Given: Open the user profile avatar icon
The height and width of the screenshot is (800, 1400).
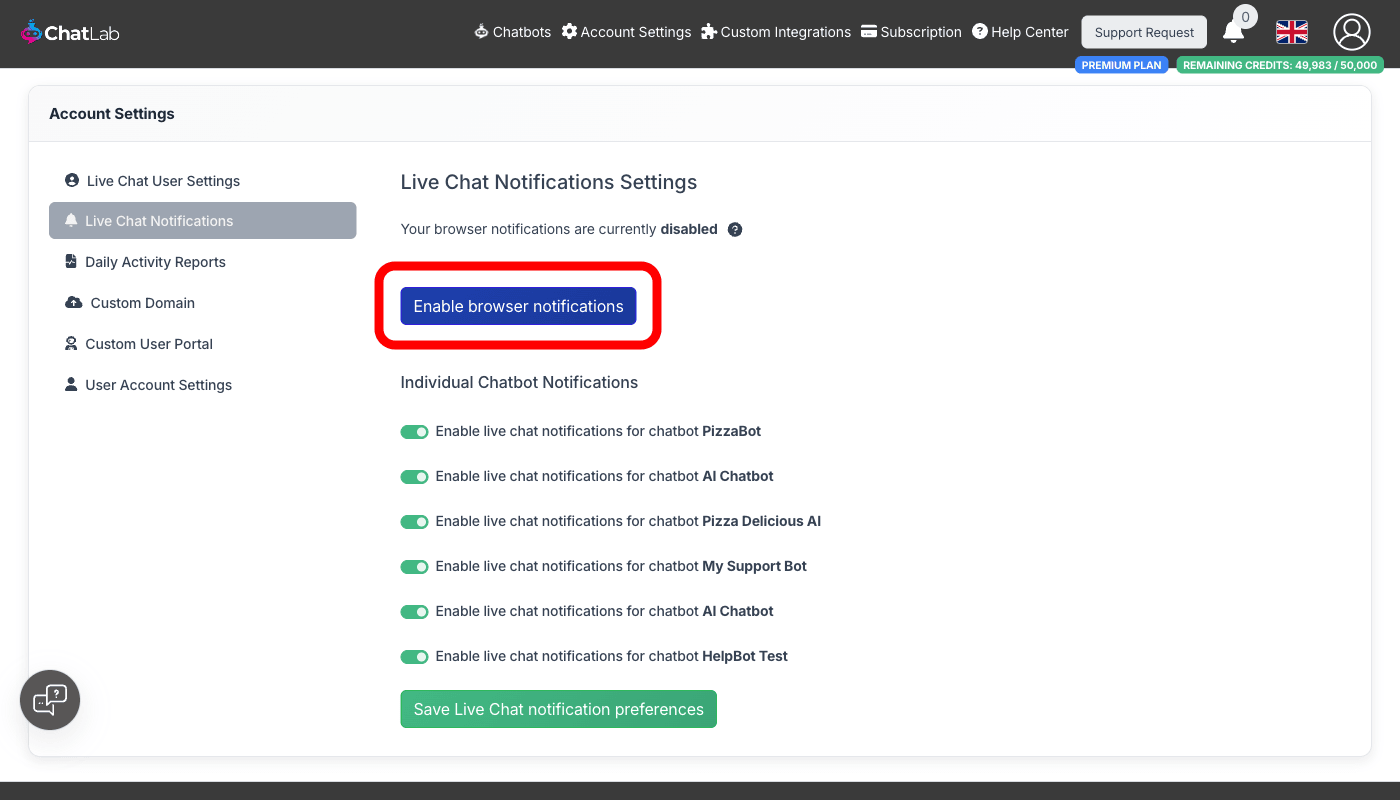Looking at the screenshot, I should click(x=1351, y=32).
